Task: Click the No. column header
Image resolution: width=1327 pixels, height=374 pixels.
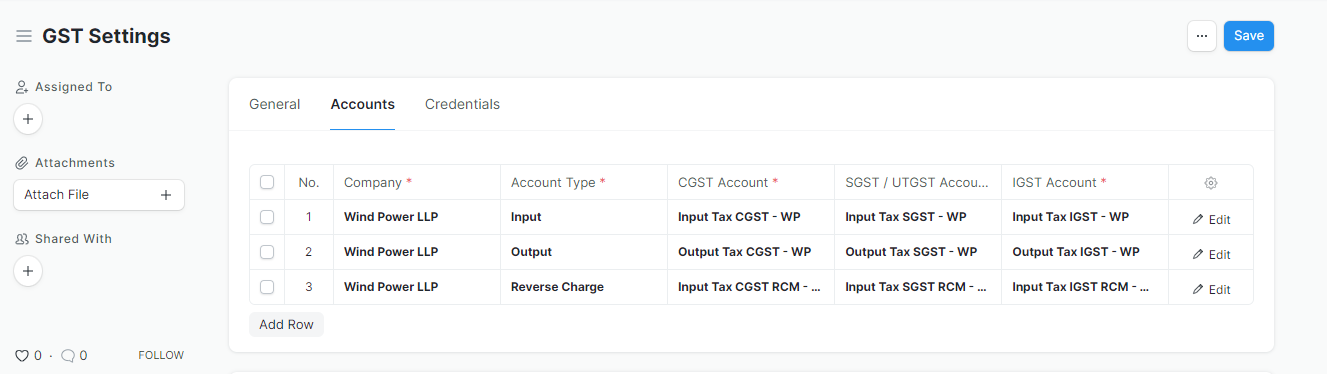Action: [309, 182]
